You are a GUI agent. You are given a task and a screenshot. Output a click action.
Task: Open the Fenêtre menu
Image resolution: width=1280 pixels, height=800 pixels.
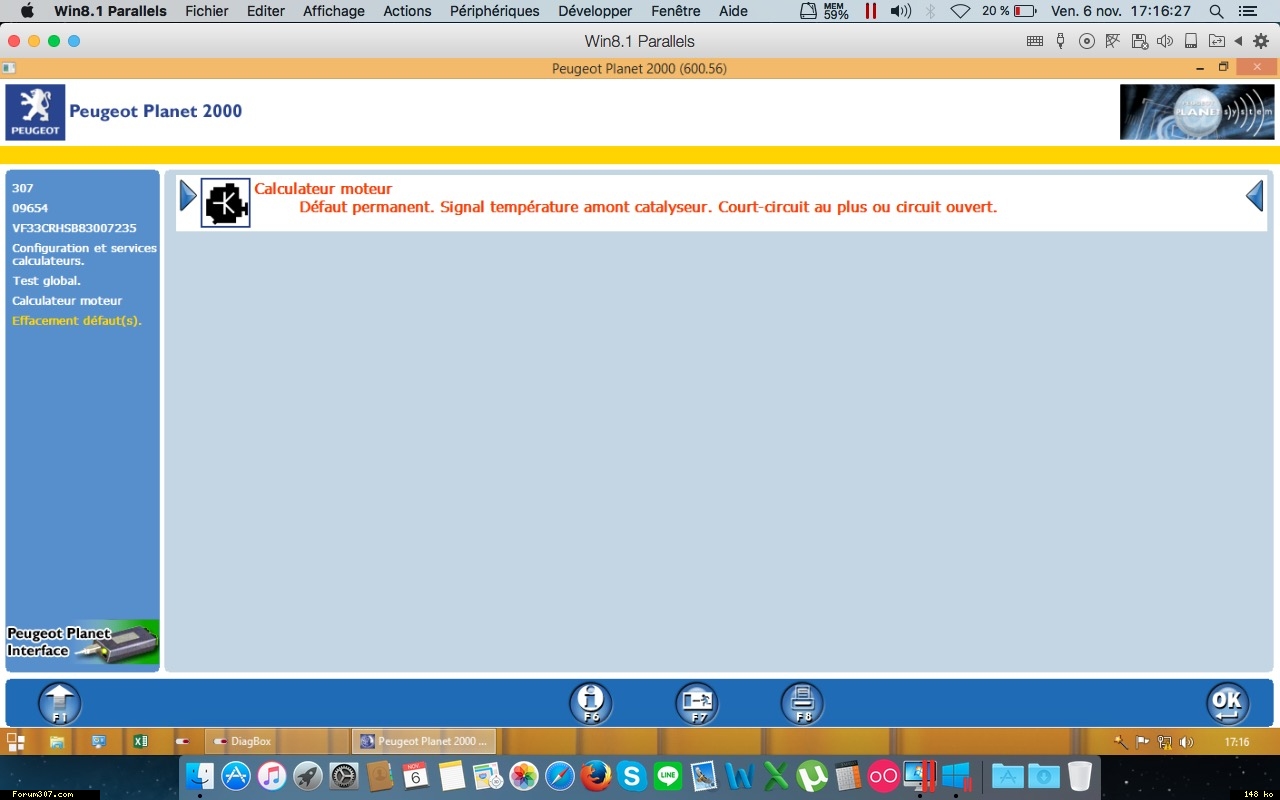676,11
